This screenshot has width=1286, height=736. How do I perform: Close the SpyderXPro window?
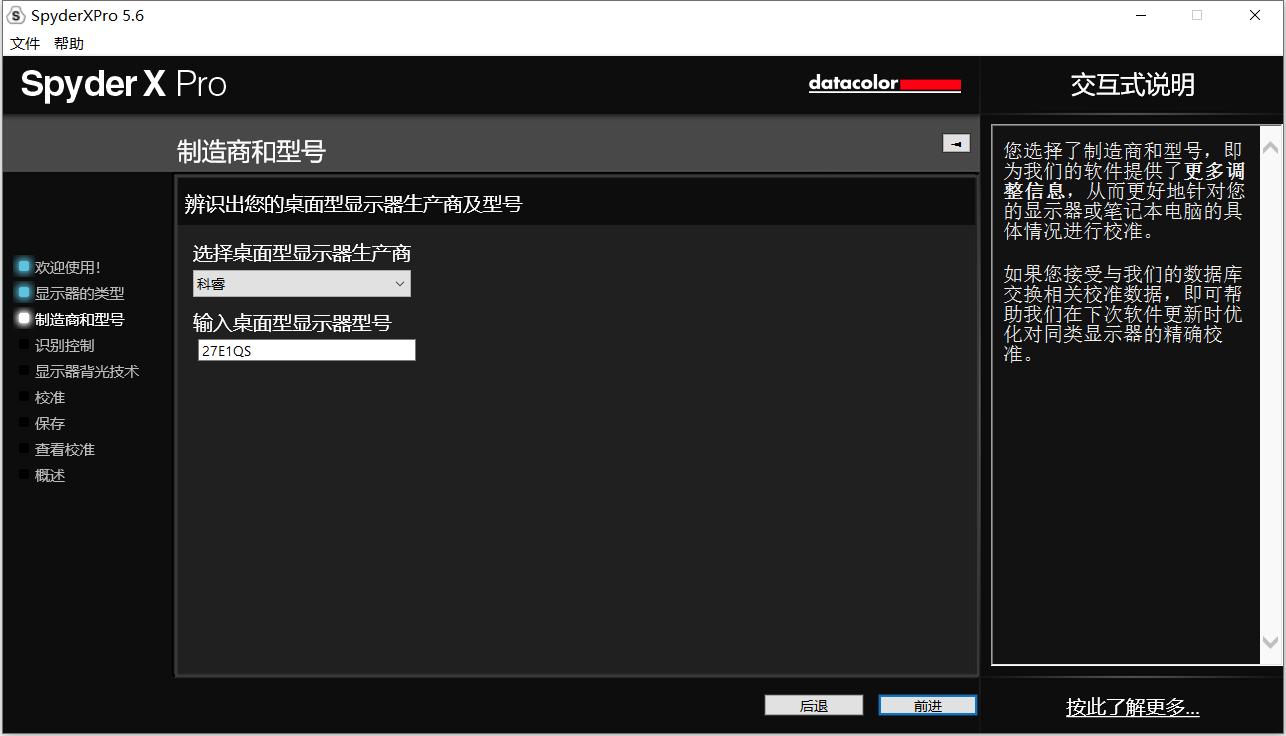[x=1255, y=15]
